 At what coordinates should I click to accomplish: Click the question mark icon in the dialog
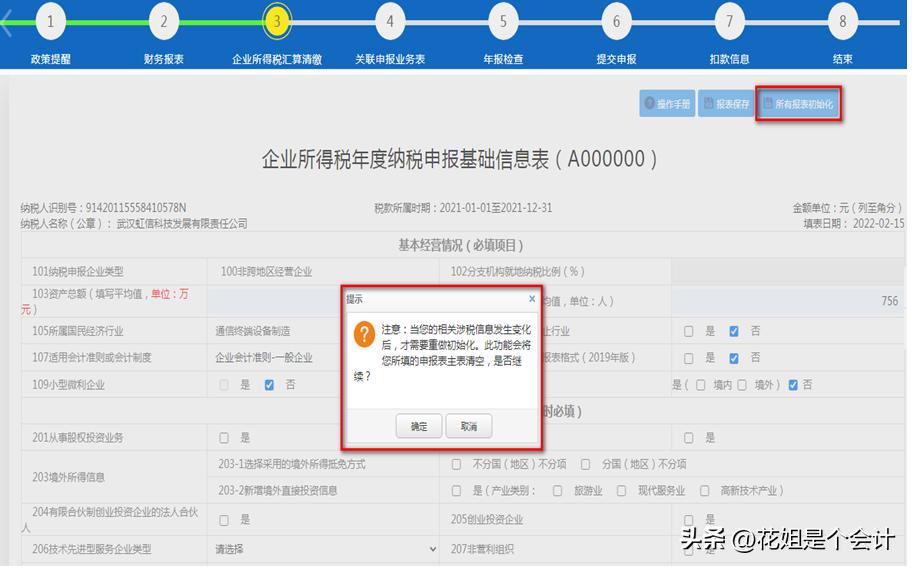pyautogui.click(x=364, y=334)
